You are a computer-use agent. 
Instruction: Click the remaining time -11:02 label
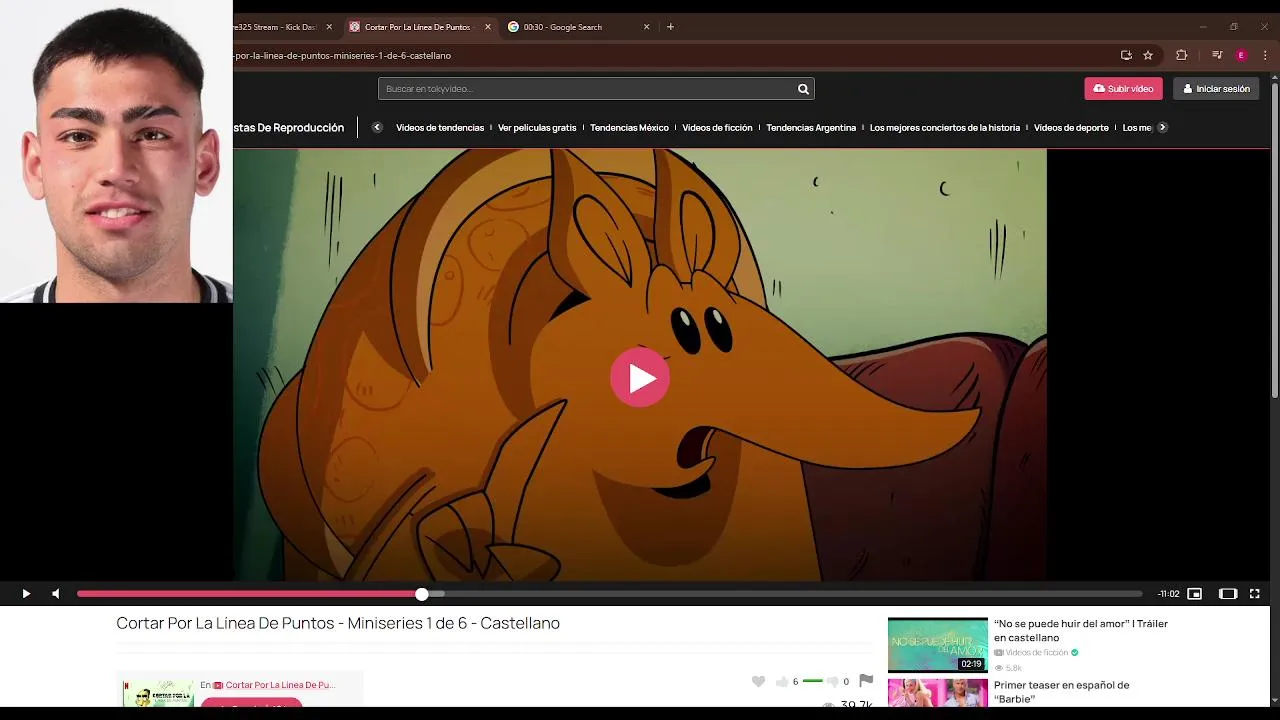click(1168, 594)
